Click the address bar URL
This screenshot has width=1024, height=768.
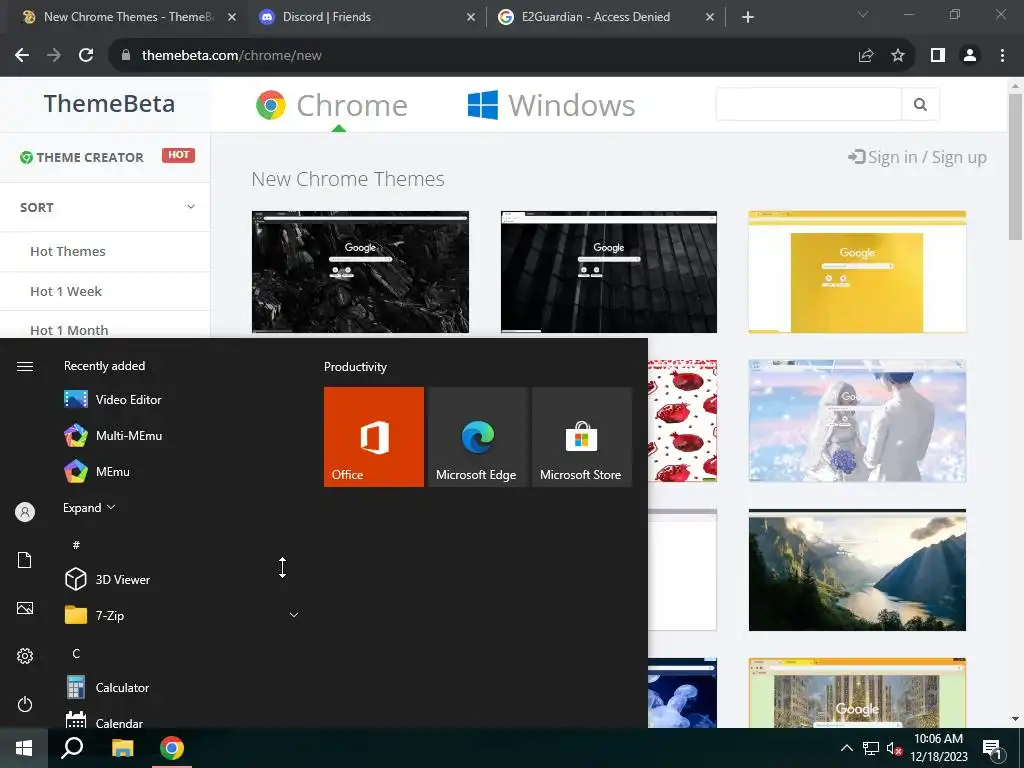tap(232, 56)
